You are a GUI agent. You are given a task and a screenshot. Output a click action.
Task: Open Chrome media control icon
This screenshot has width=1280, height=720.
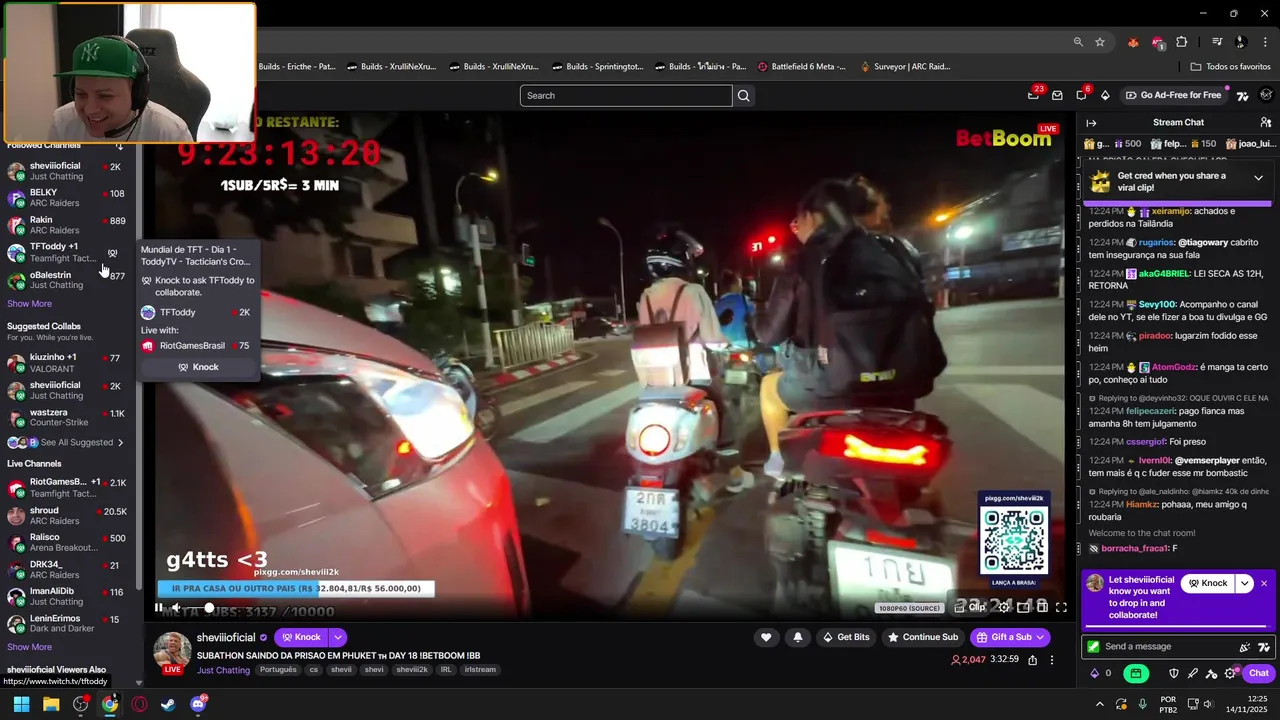[x=1217, y=42]
